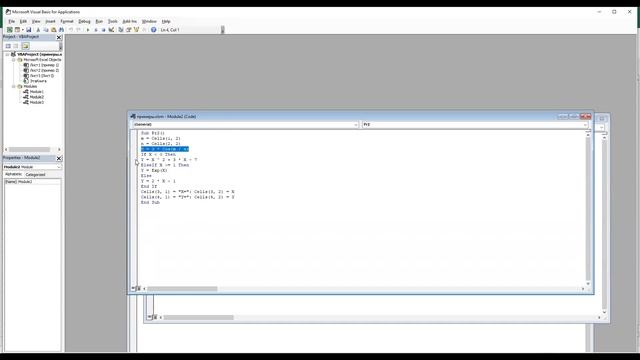The width and height of the screenshot is (640, 360).
Task: Open Project Explorer from the toolbar
Action: [121, 30]
